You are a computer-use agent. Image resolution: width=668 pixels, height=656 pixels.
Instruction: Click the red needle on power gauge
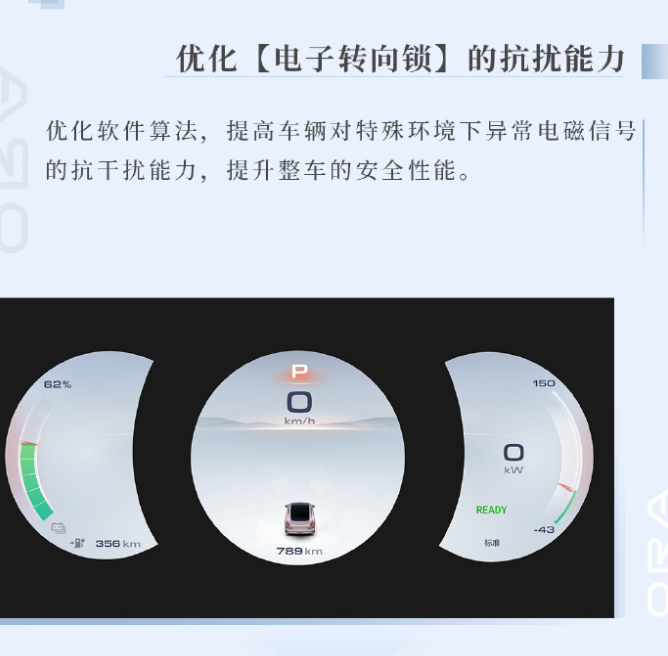pyautogui.click(x=567, y=487)
